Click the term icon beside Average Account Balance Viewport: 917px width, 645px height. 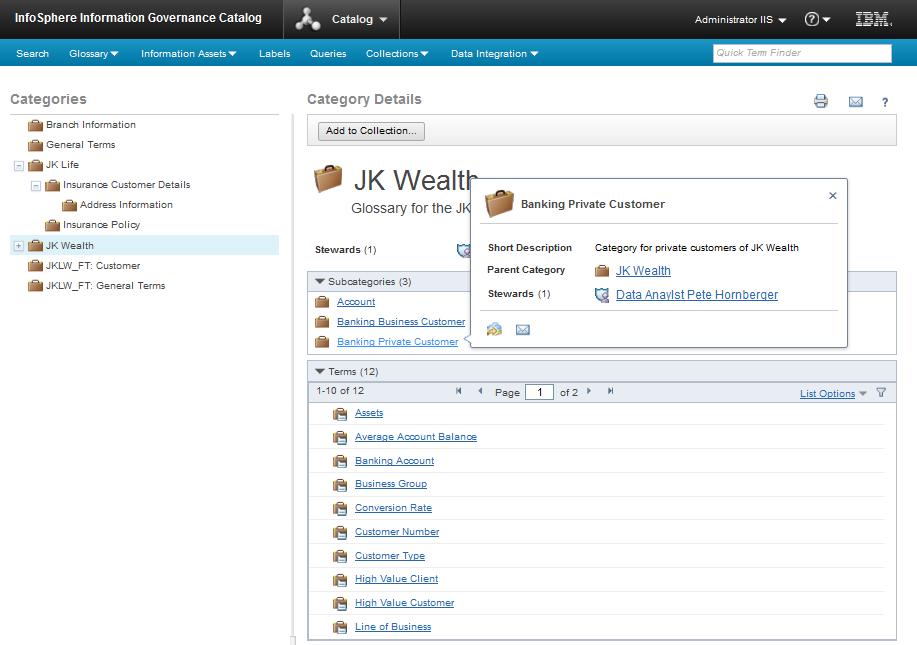click(340, 437)
